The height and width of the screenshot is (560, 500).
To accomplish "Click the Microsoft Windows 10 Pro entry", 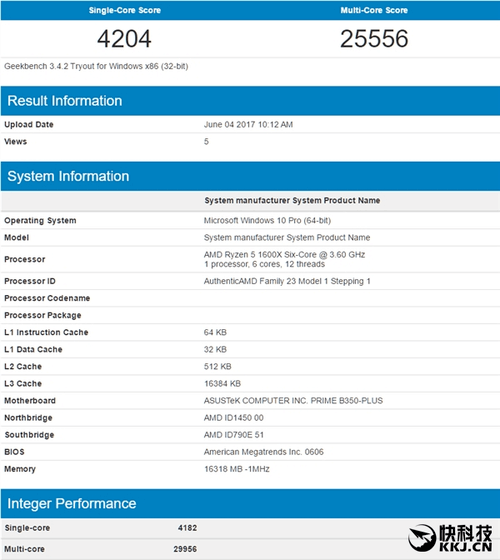I will (267, 220).
